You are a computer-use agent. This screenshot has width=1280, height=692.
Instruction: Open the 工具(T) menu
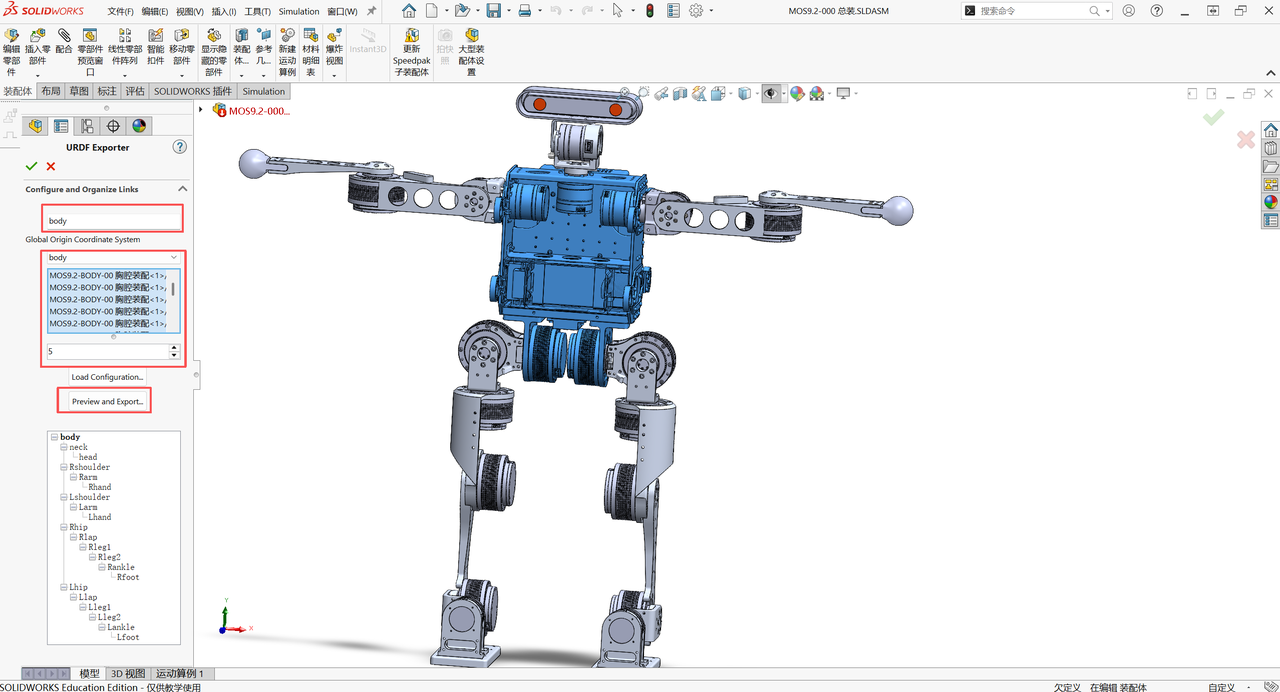pyautogui.click(x=257, y=11)
